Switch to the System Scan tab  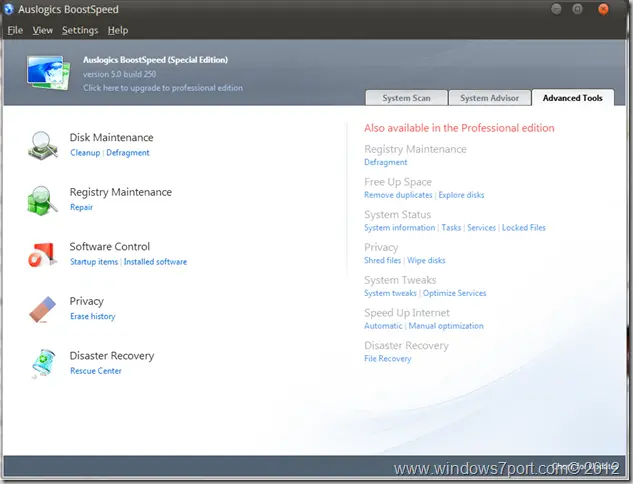click(406, 98)
